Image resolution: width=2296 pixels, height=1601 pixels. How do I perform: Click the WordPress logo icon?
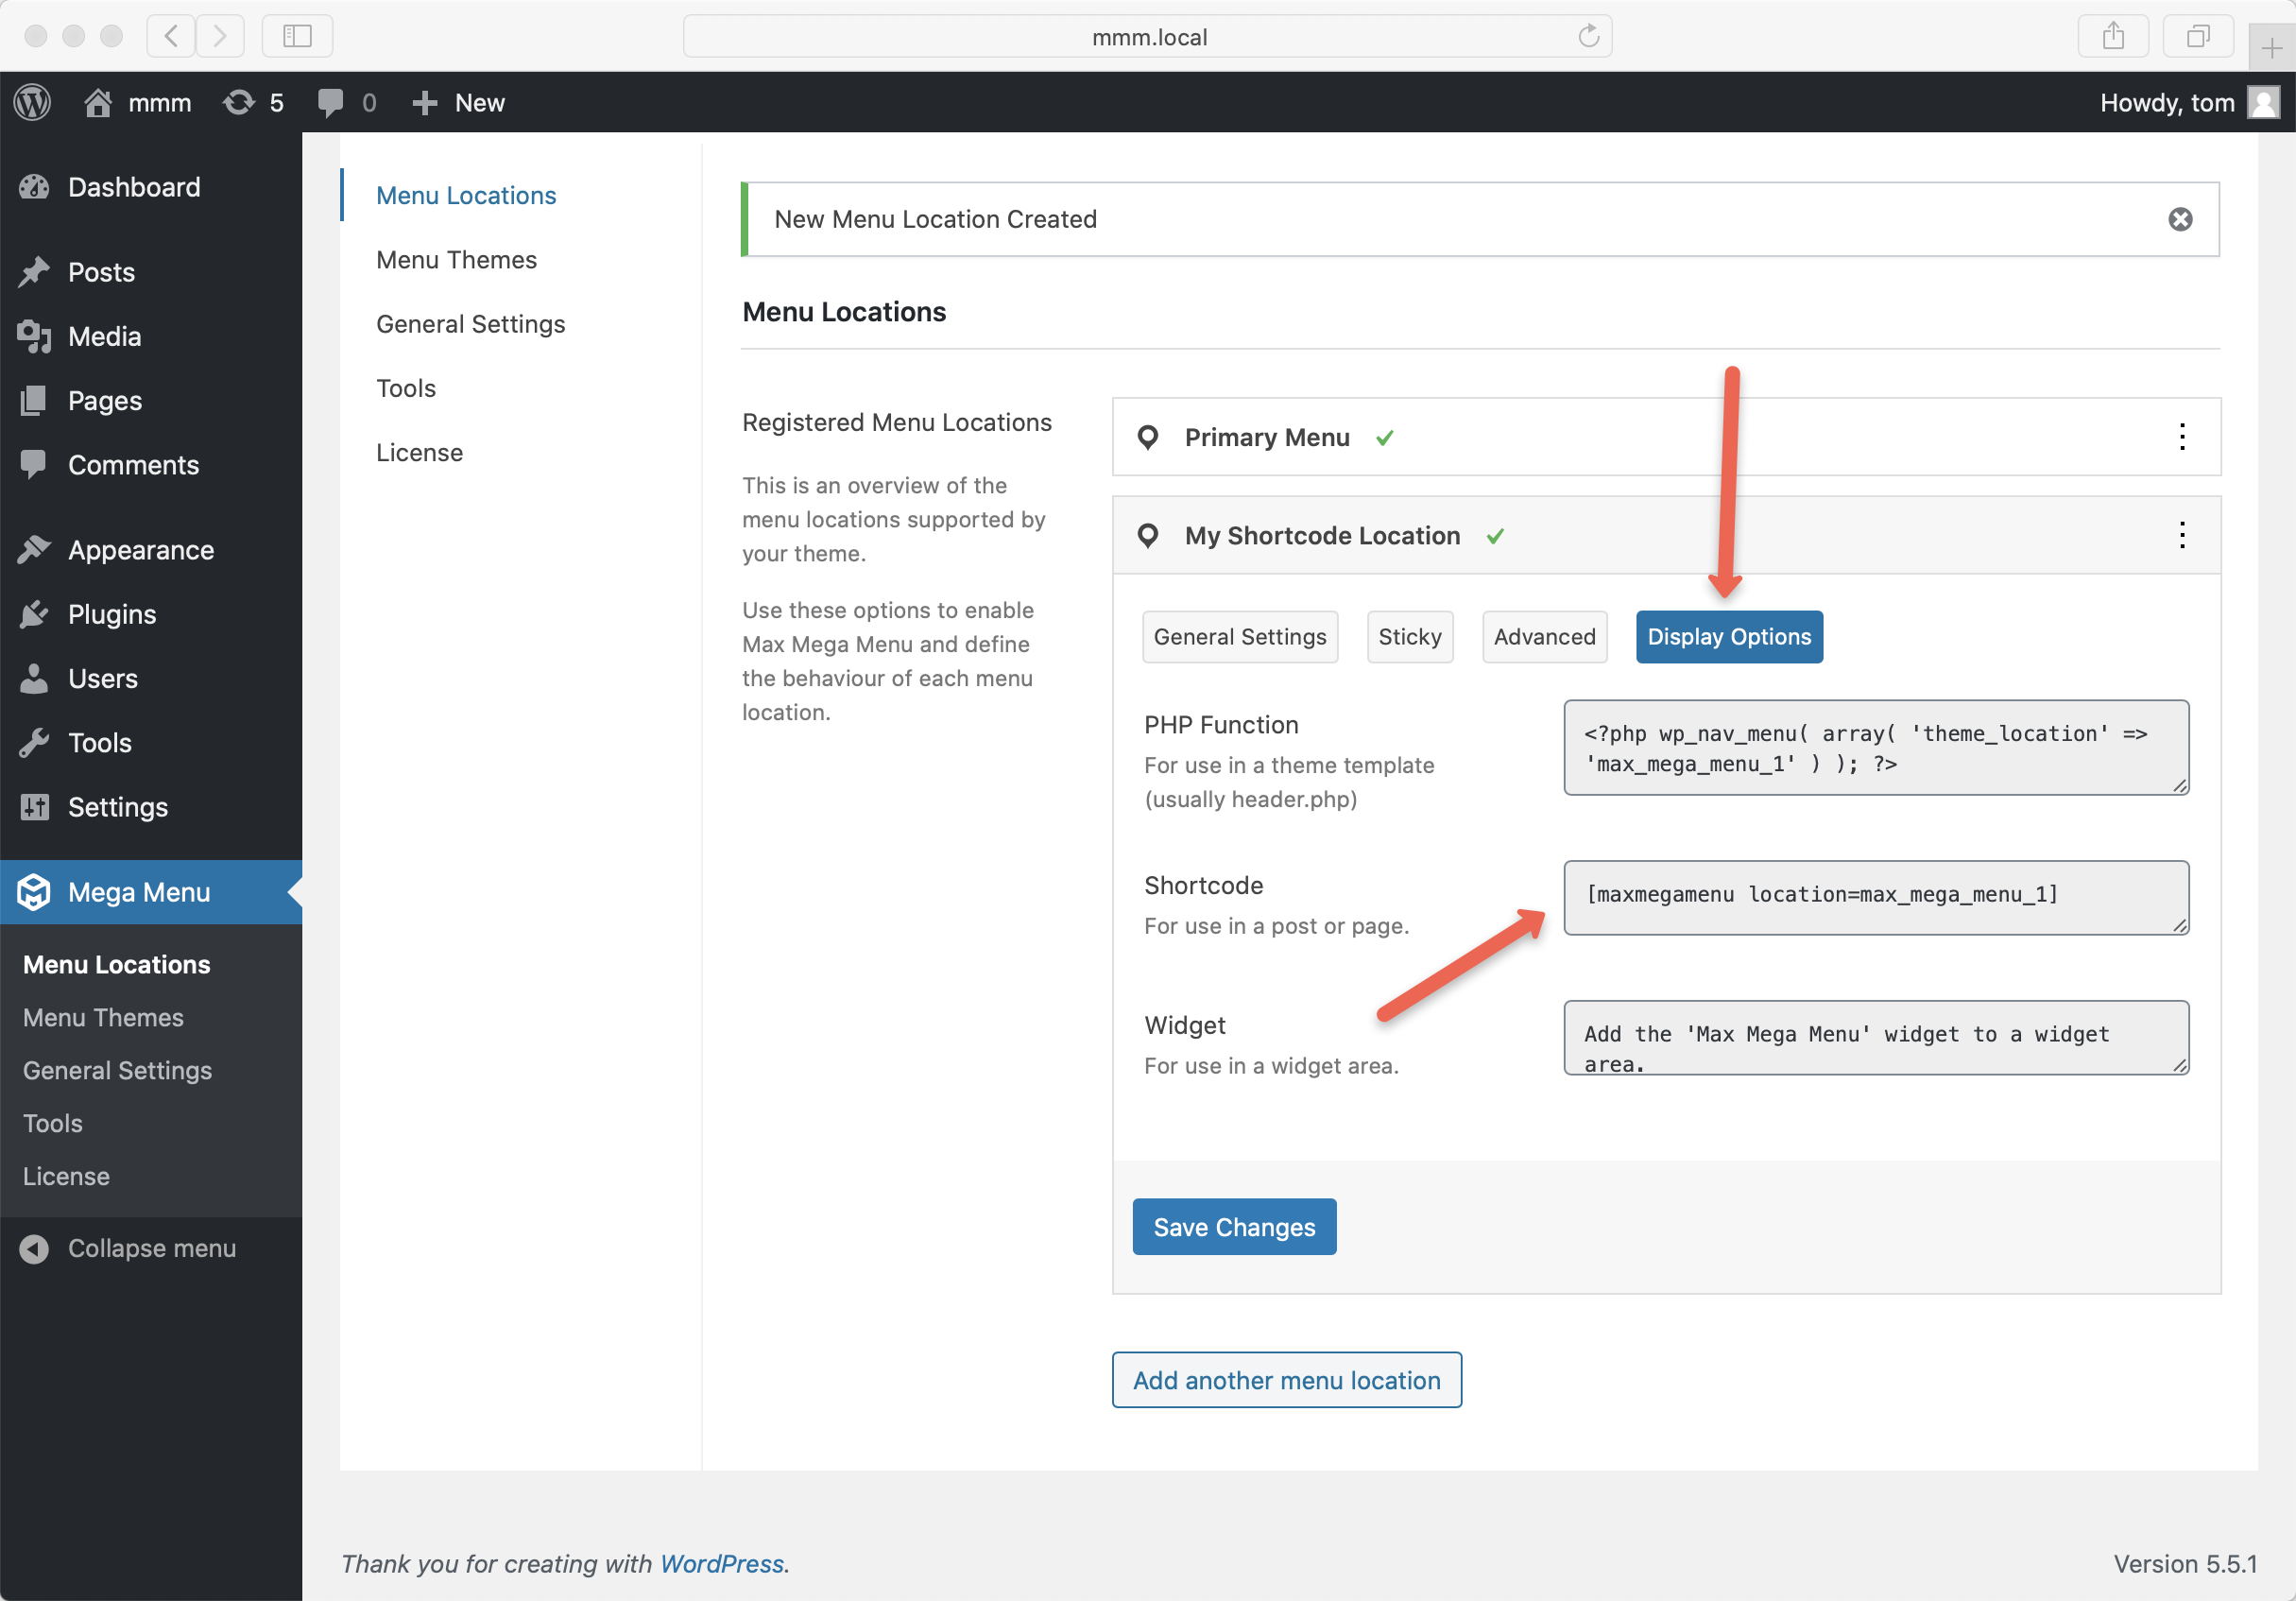pos(33,102)
